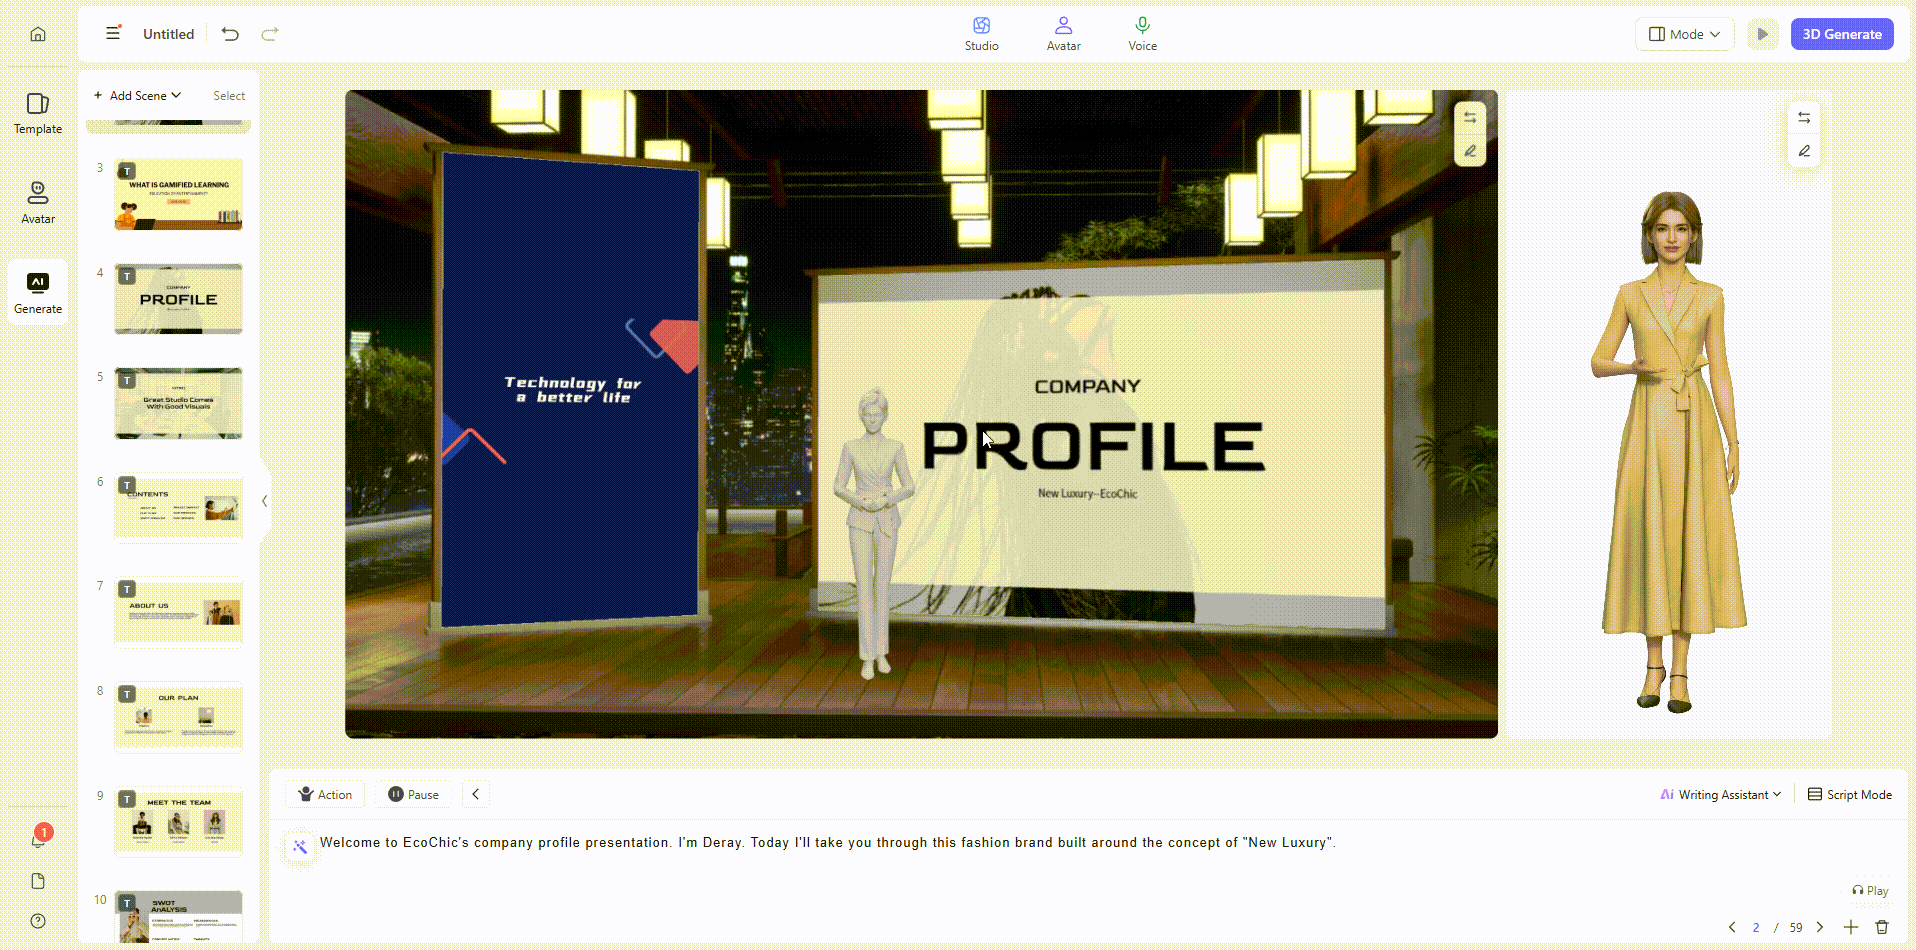Screen dimensions: 1916x950
Task: Go to next script page
Action: tap(1820, 927)
